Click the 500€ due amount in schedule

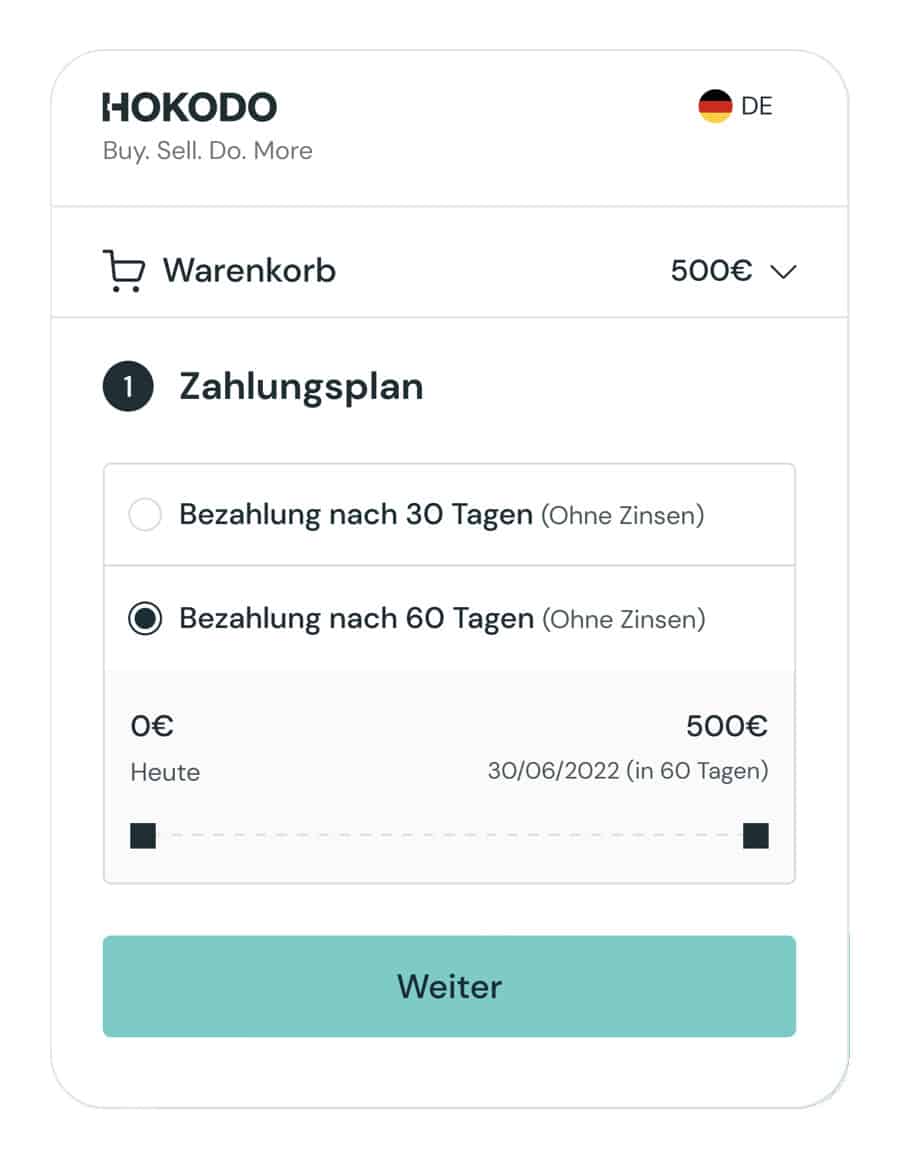tap(726, 726)
